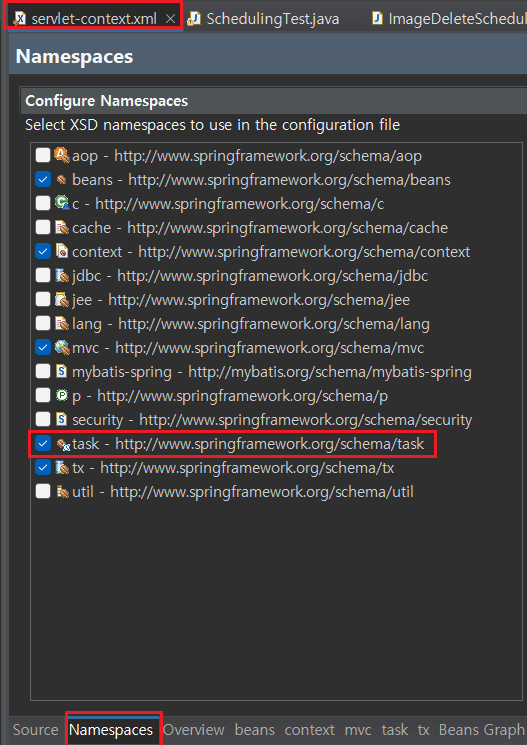
Task: Select the Namespaces bottom tab
Action: pyautogui.click(x=111, y=729)
